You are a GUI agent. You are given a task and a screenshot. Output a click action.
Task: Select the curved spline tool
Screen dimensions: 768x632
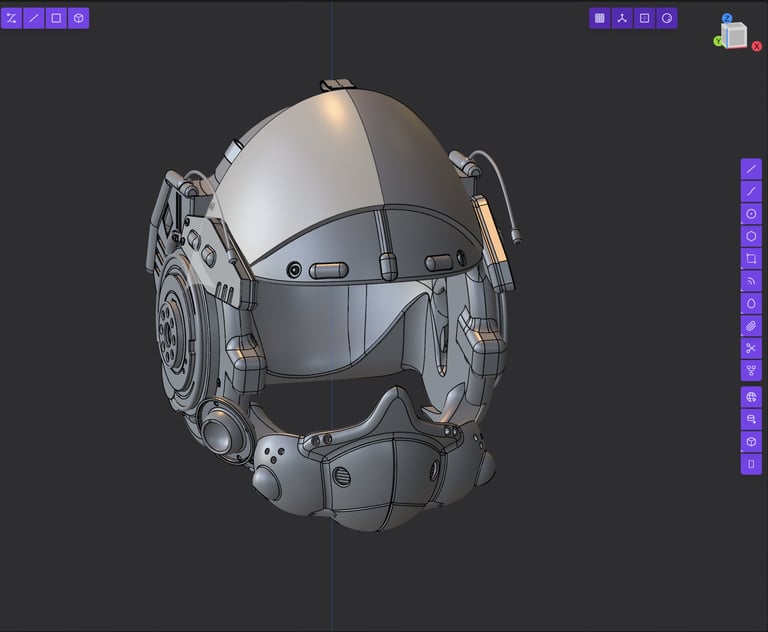(751, 192)
